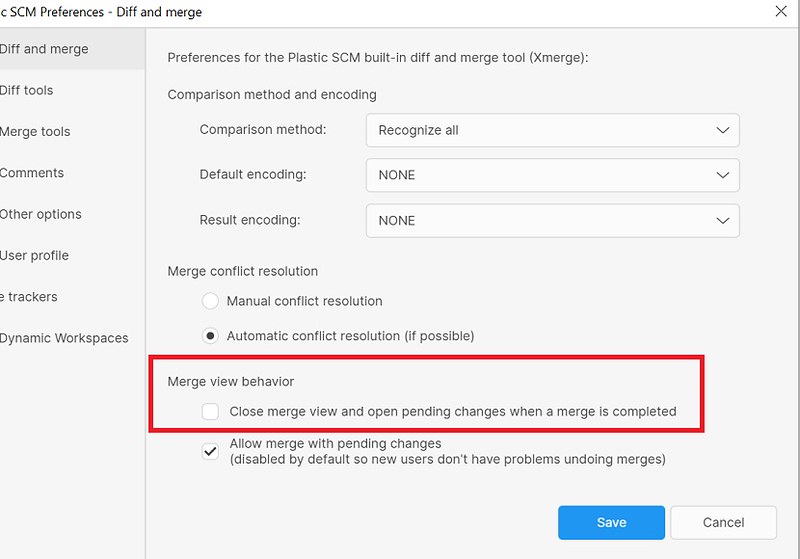The height and width of the screenshot is (559, 800).
Task: Enable Close merge view when merge completed
Action: pos(210,411)
